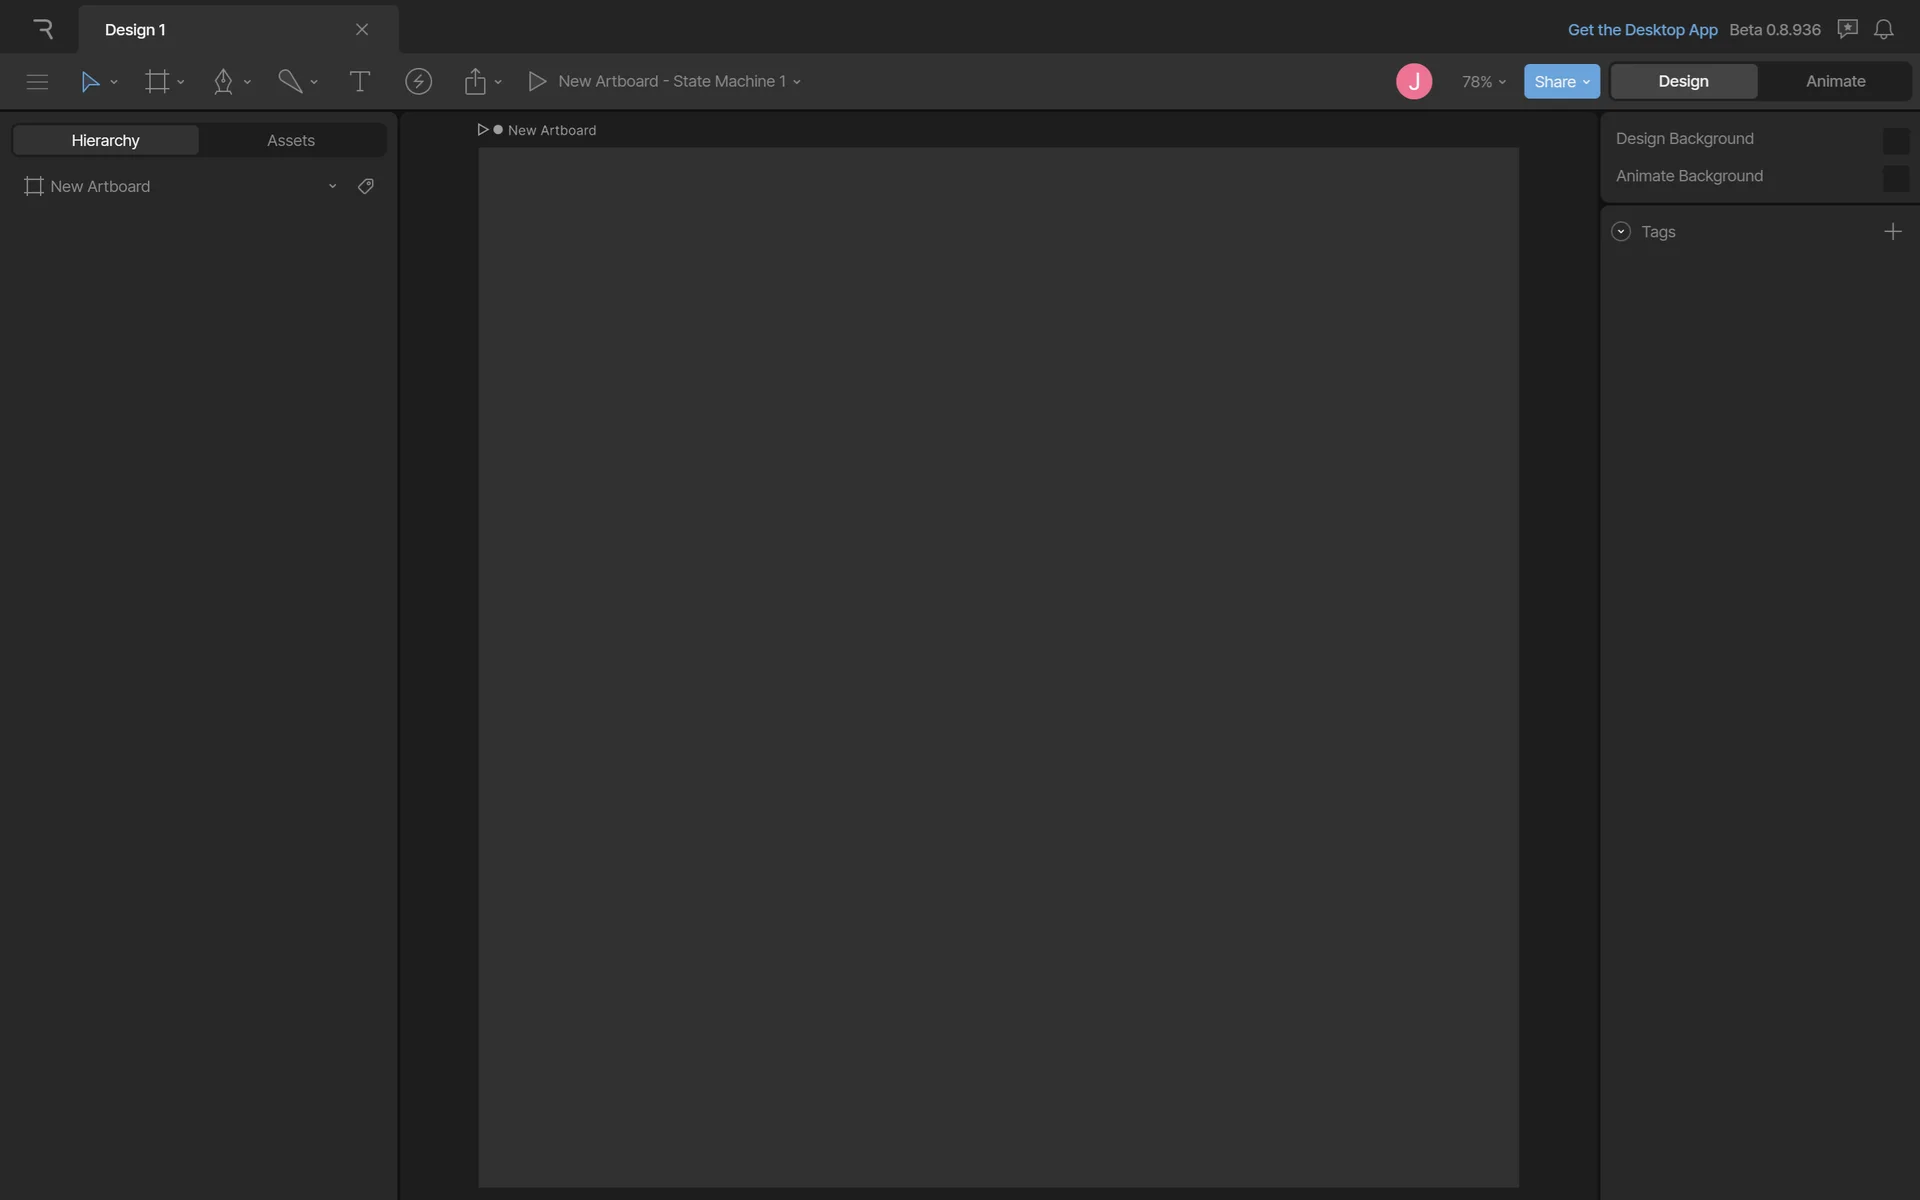Viewport: 1920px width, 1200px height.
Task: Open the Design Background color swatch
Action: pos(1895,141)
